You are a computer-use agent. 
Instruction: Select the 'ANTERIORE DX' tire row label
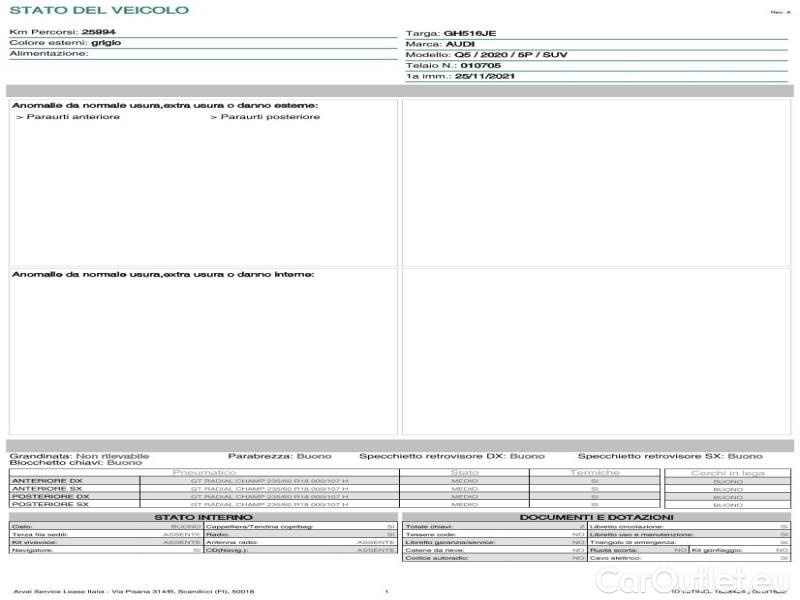(x=47, y=481)
